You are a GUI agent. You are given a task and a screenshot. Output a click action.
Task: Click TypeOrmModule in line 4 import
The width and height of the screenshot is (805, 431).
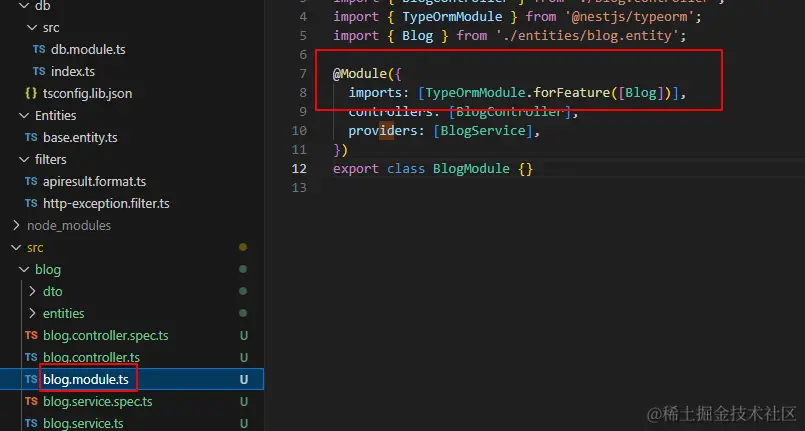[x=452, y=17]
